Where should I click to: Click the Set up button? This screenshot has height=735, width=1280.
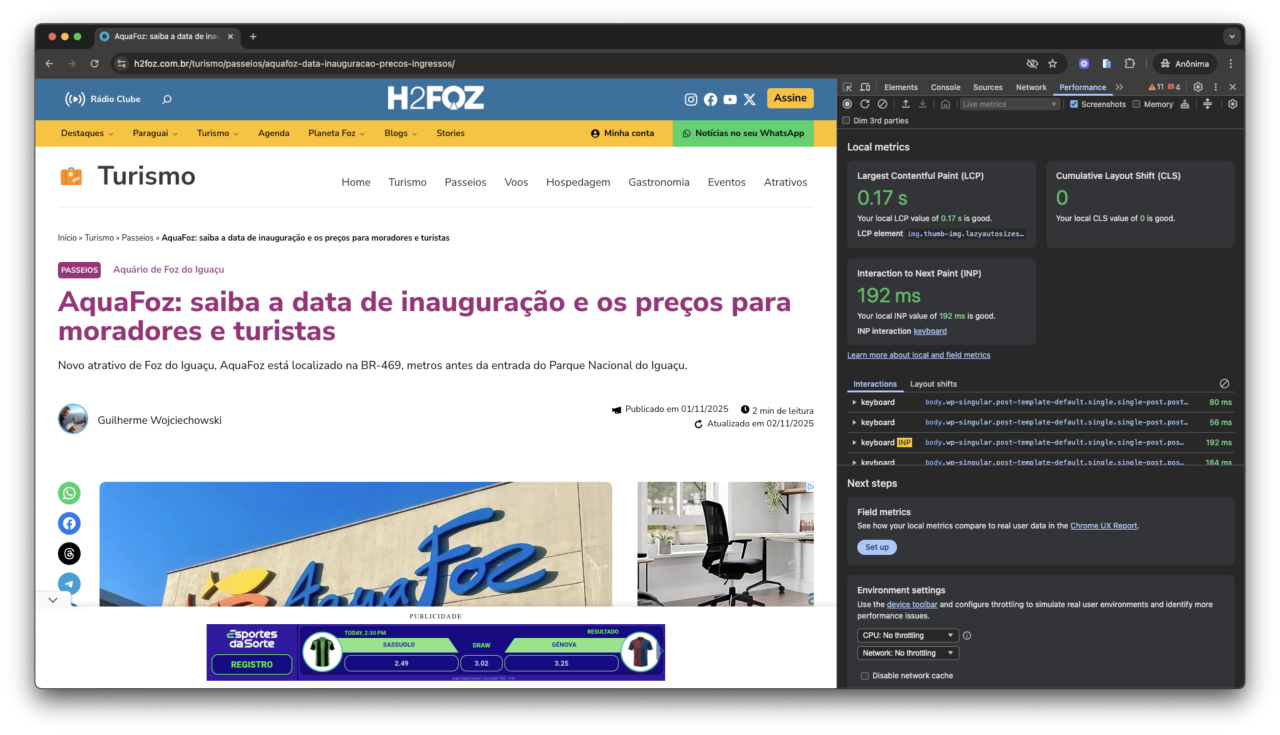[x=876, y=547]
